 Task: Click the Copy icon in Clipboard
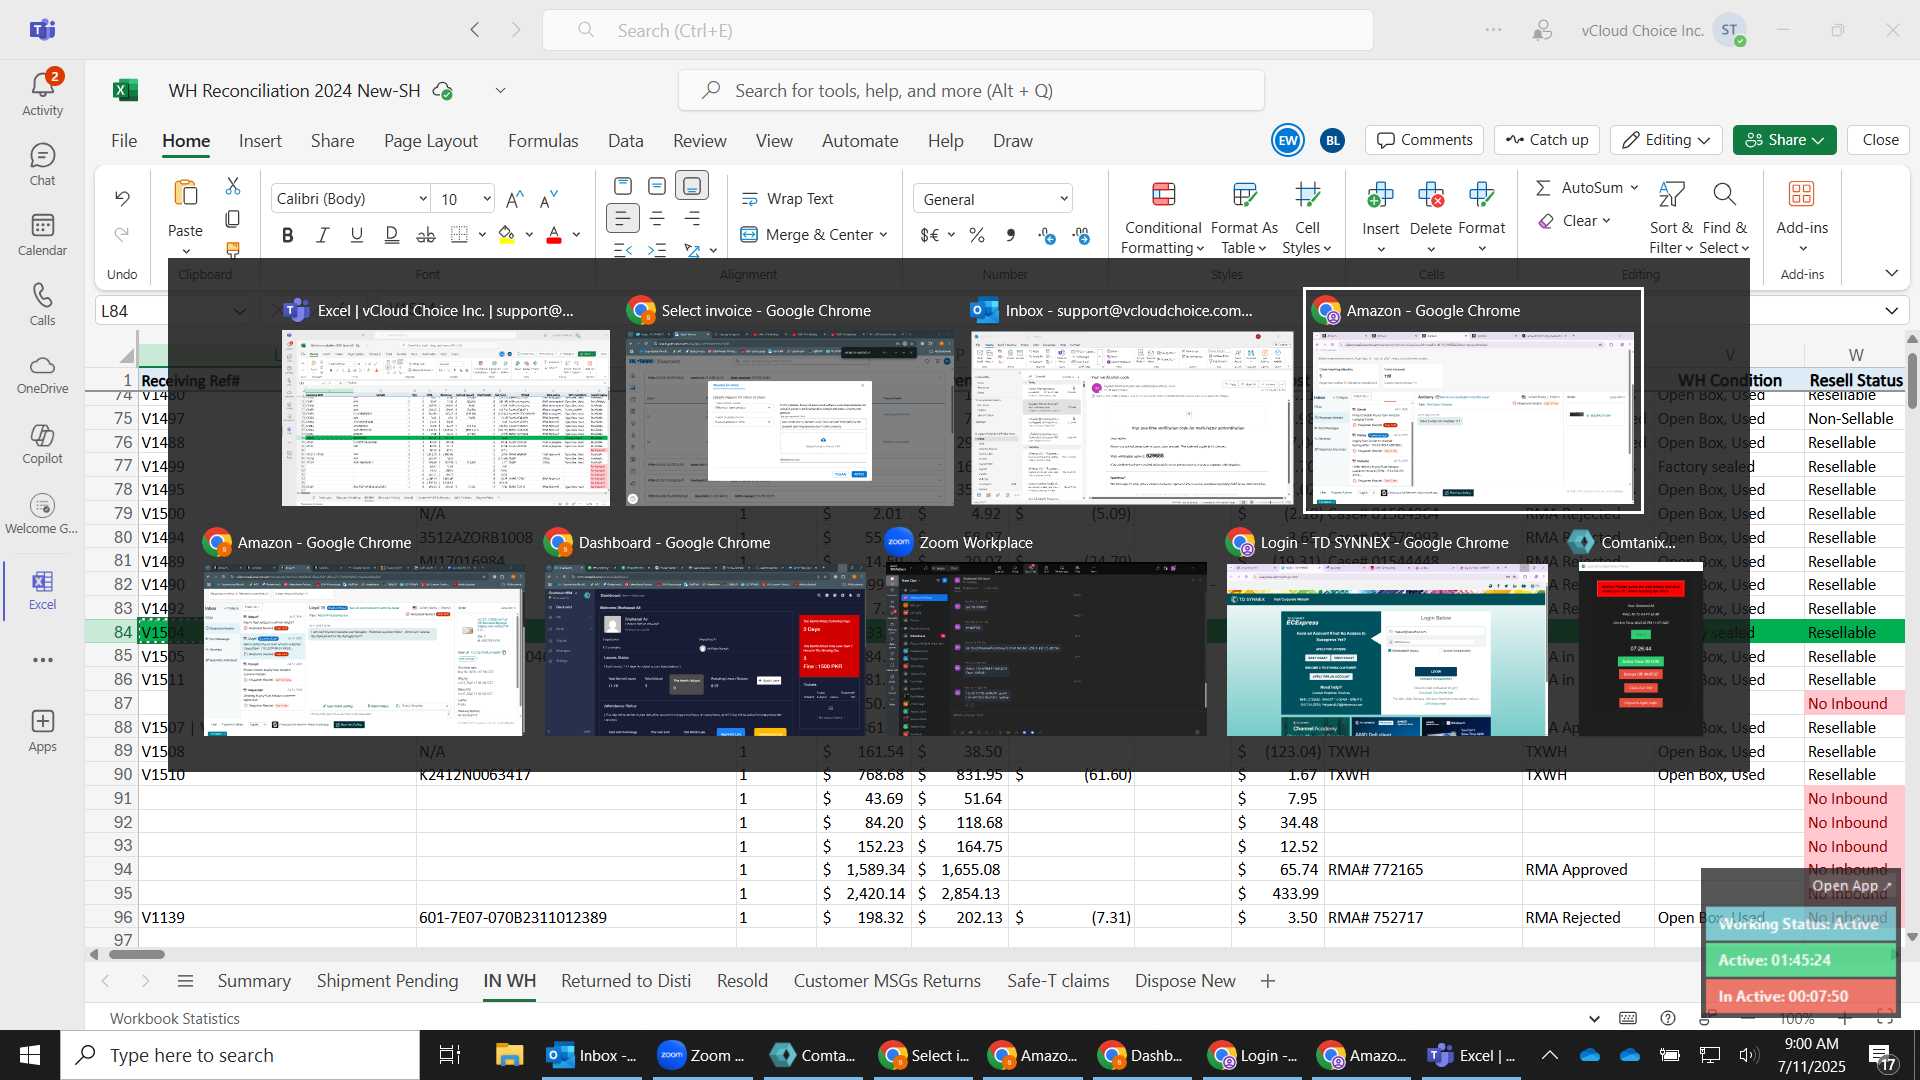pos(233,218)
